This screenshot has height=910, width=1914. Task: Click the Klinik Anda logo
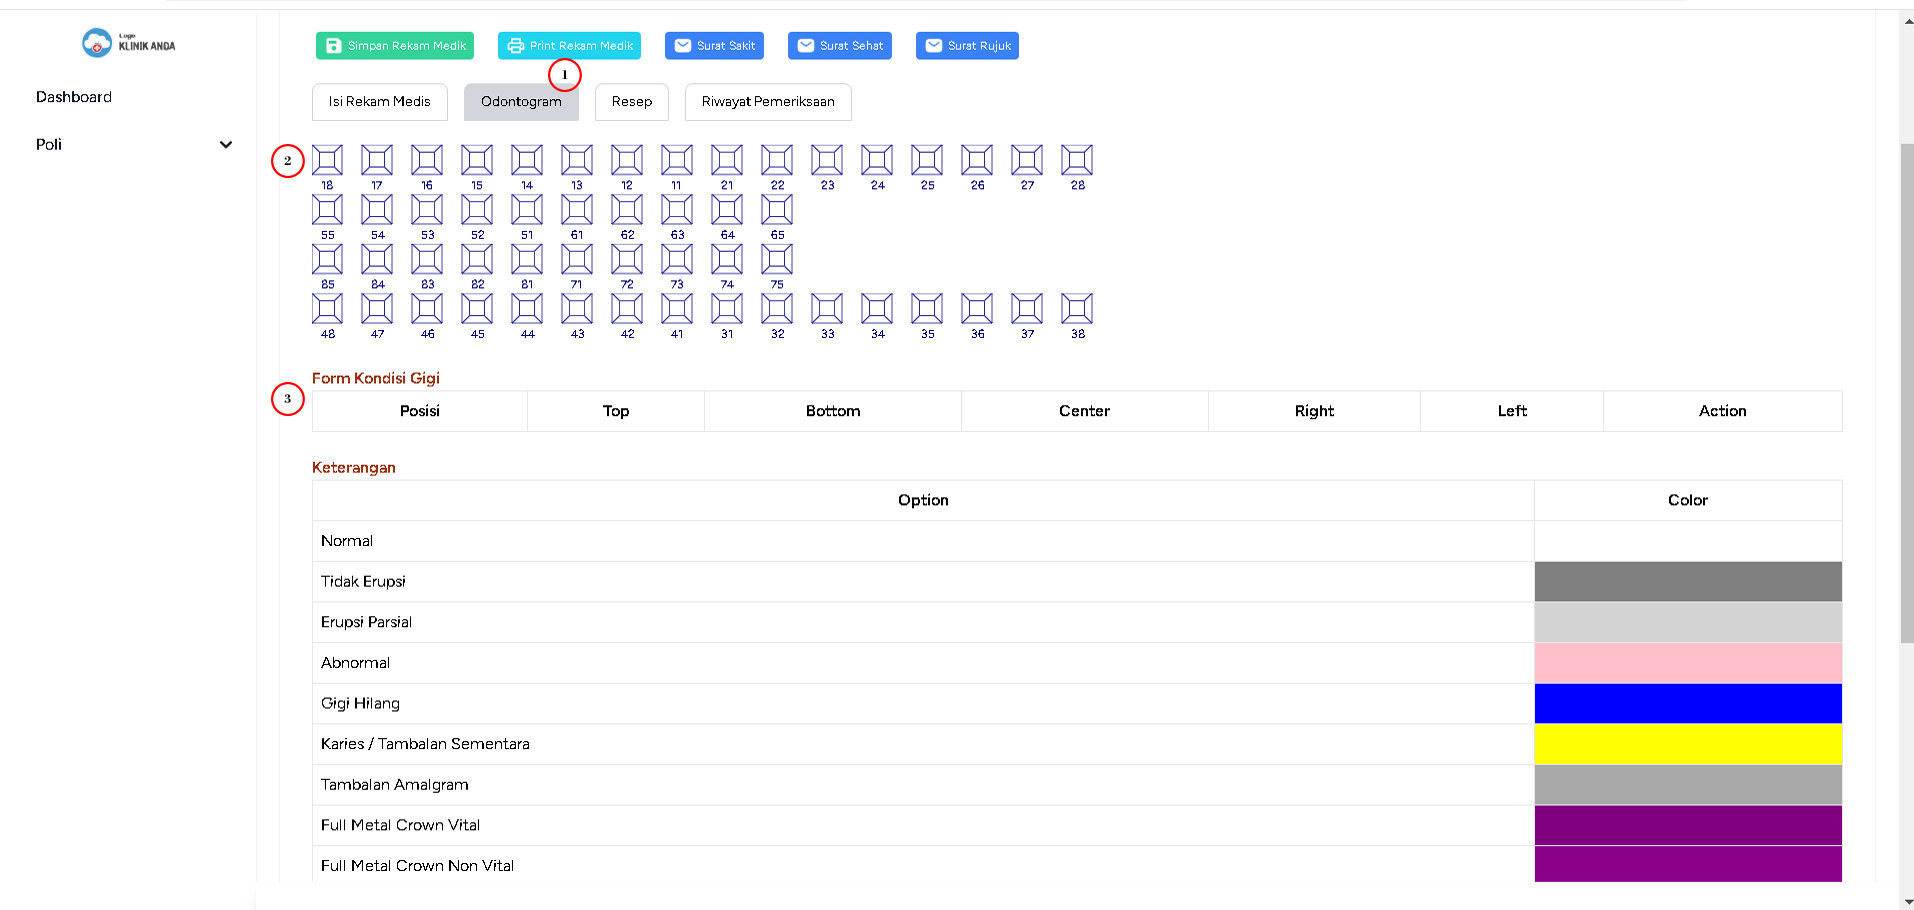tap(128, 43)
